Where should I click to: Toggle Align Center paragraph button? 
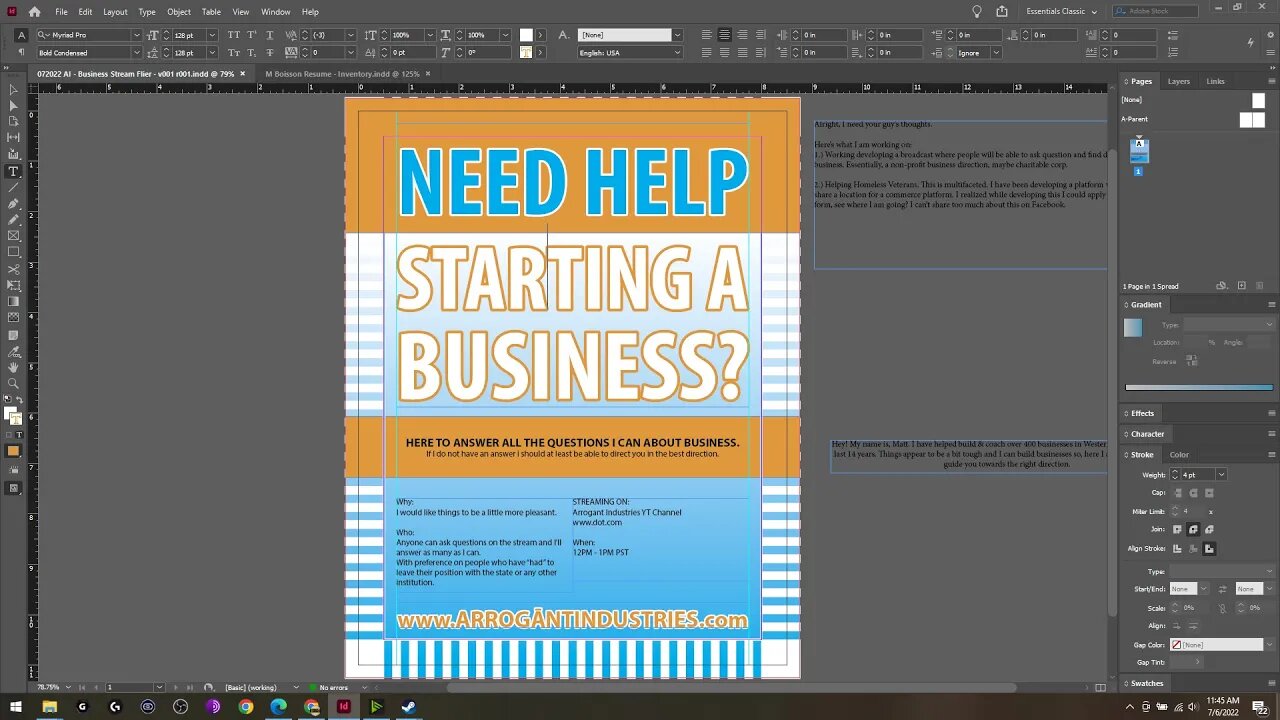(724, 35)
